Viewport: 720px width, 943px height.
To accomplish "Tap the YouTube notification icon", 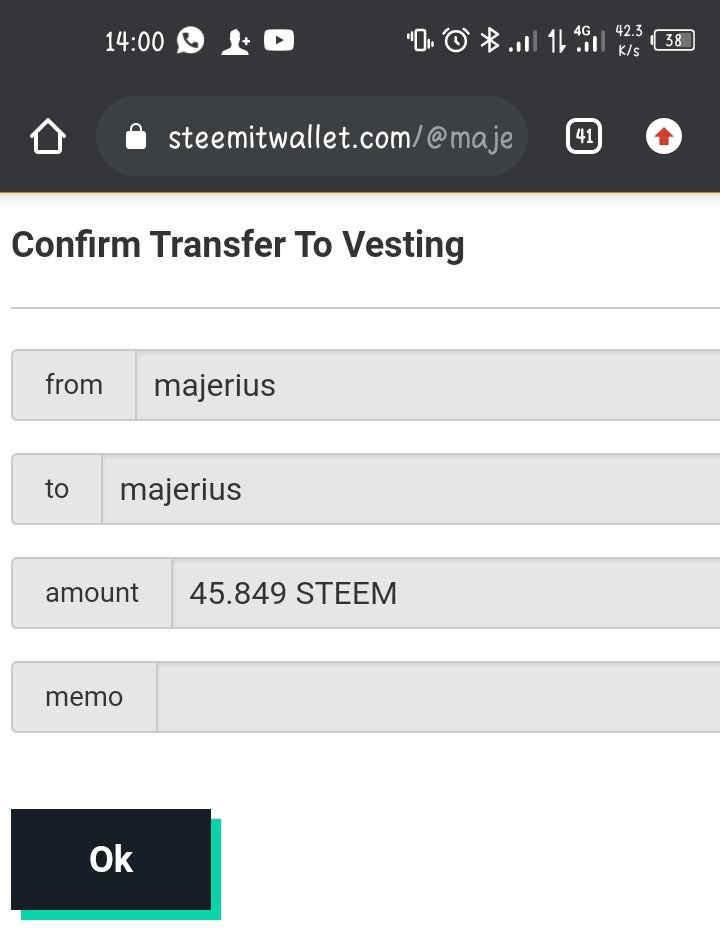I will (x=279, y=41).
